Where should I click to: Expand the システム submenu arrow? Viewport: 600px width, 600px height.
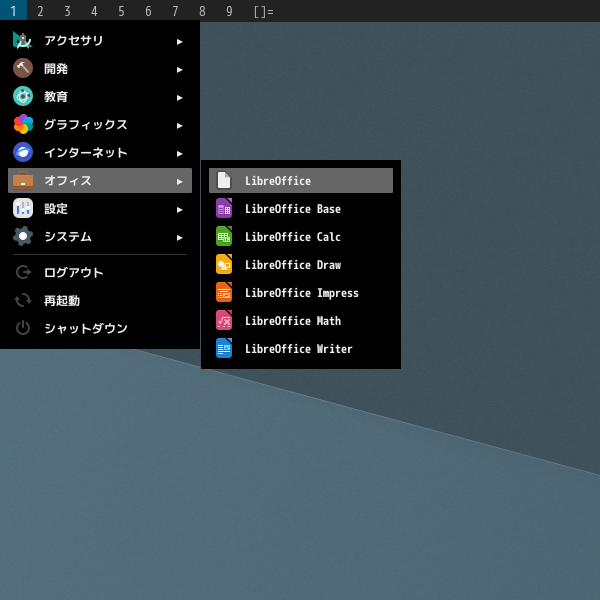pos(179,238)
